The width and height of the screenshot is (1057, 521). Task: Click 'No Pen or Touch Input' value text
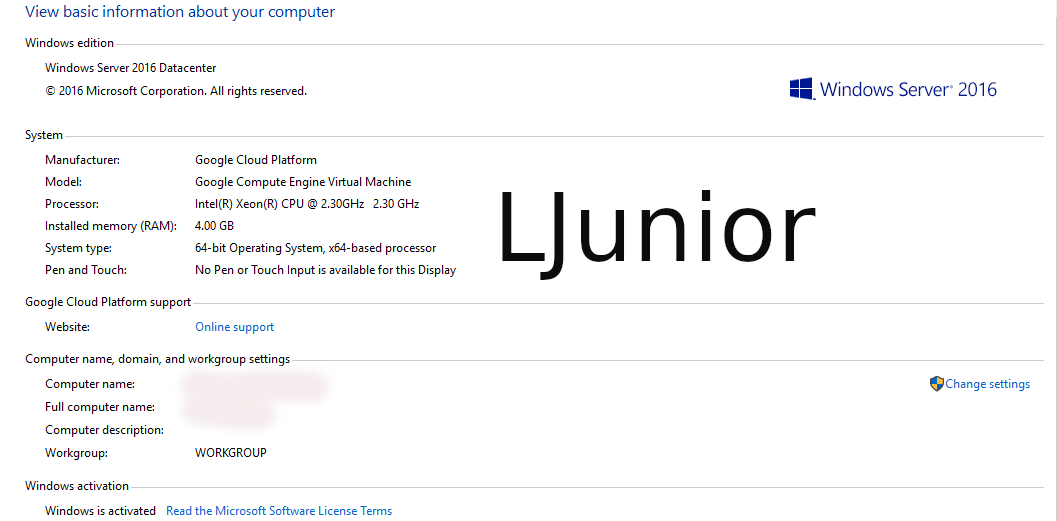[326, 270]
